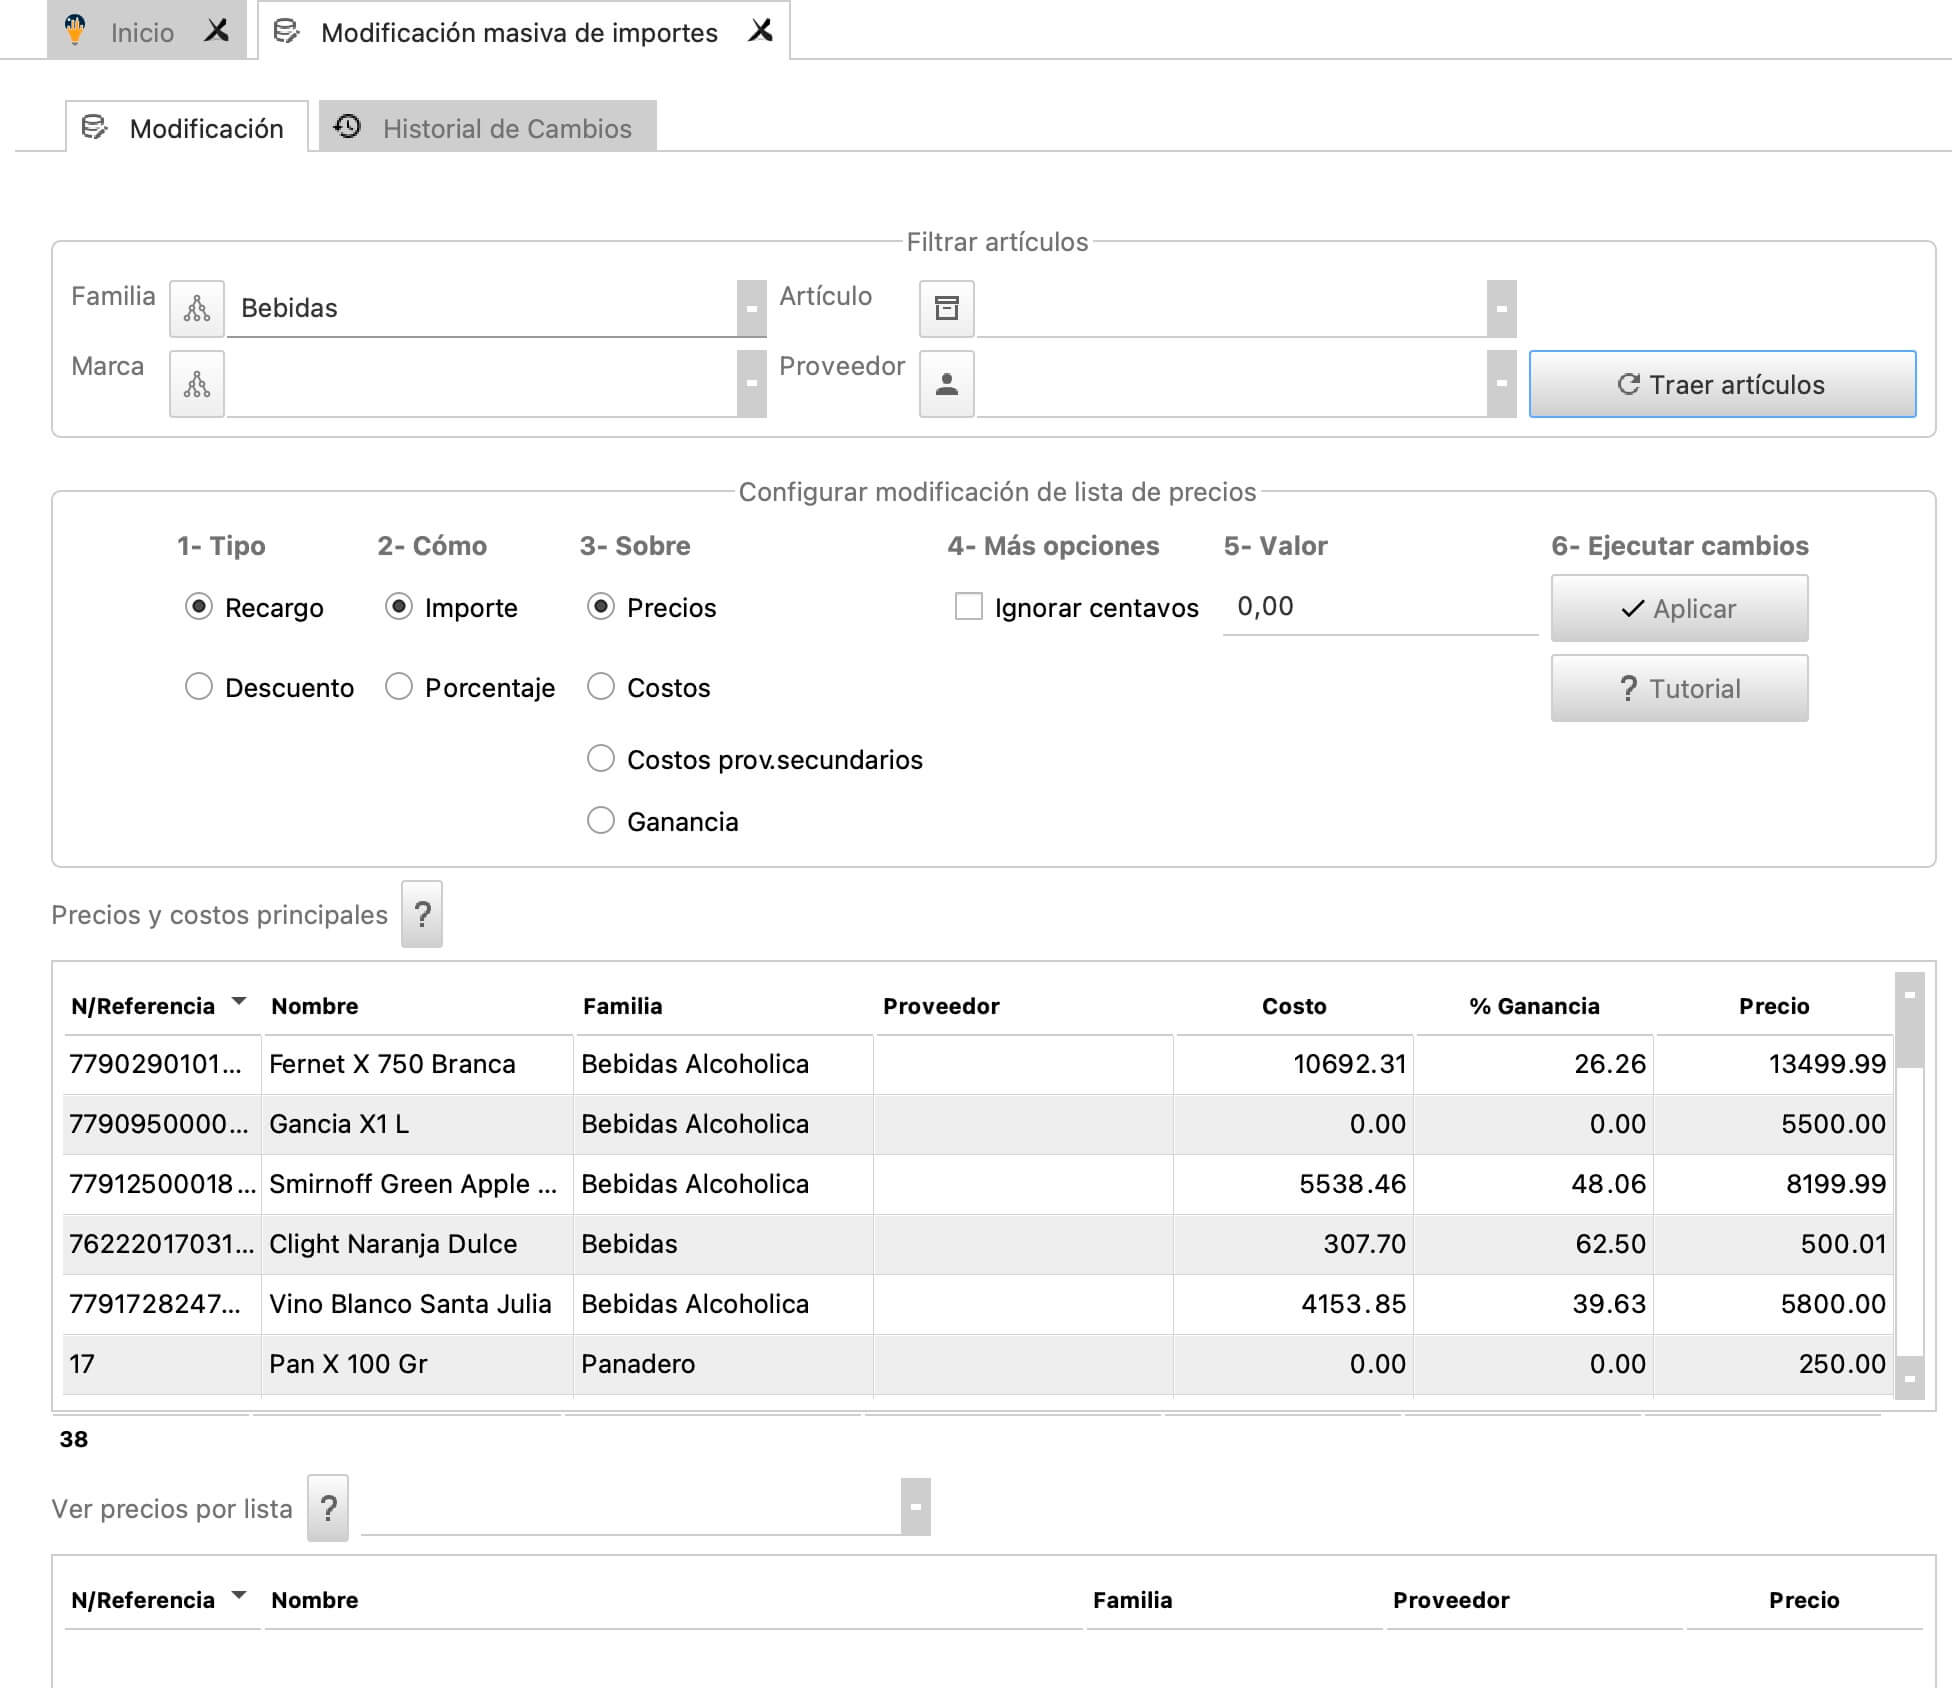Viewport: 1952px width, 1688px height.
Task: Select the Porcentaje radio option
Action: (399, 687)
